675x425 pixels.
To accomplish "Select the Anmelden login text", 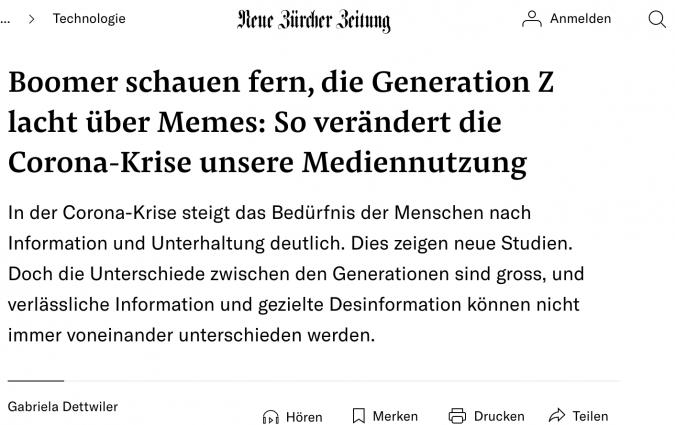I will tap(580, 19).
